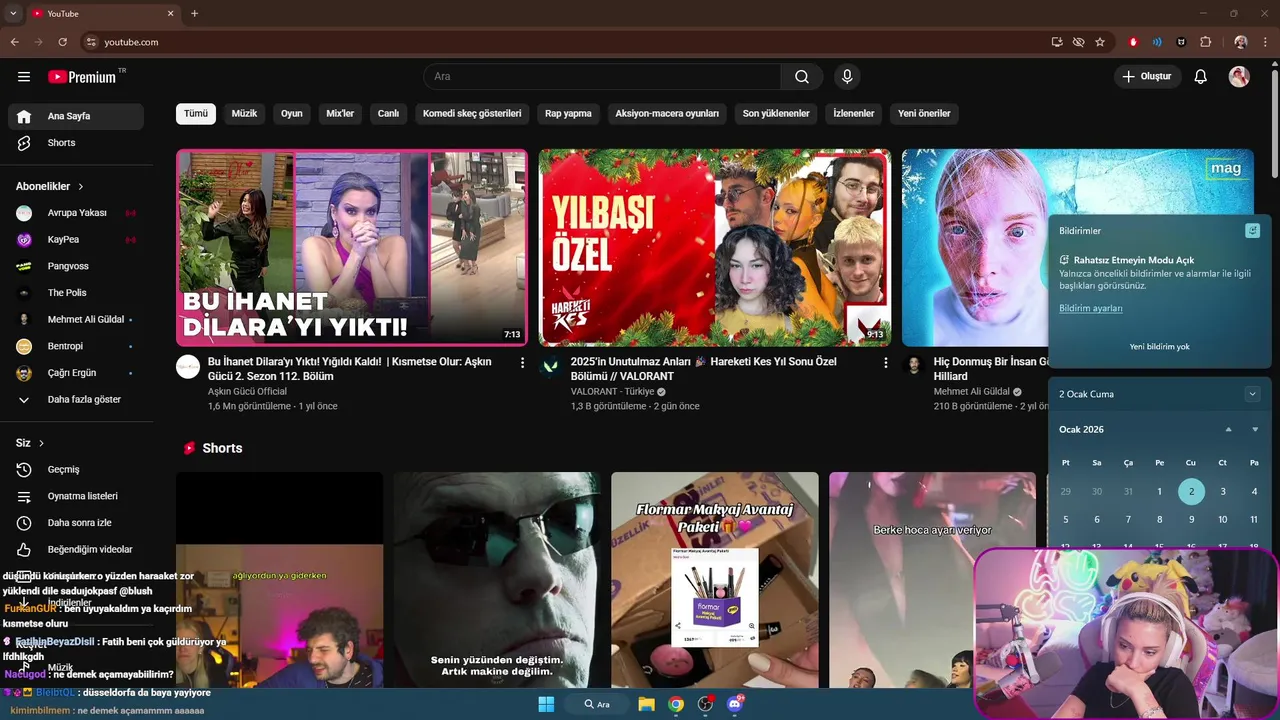
Task: Open VALORANT - Türkiye channel link
Action: (612, 392)
